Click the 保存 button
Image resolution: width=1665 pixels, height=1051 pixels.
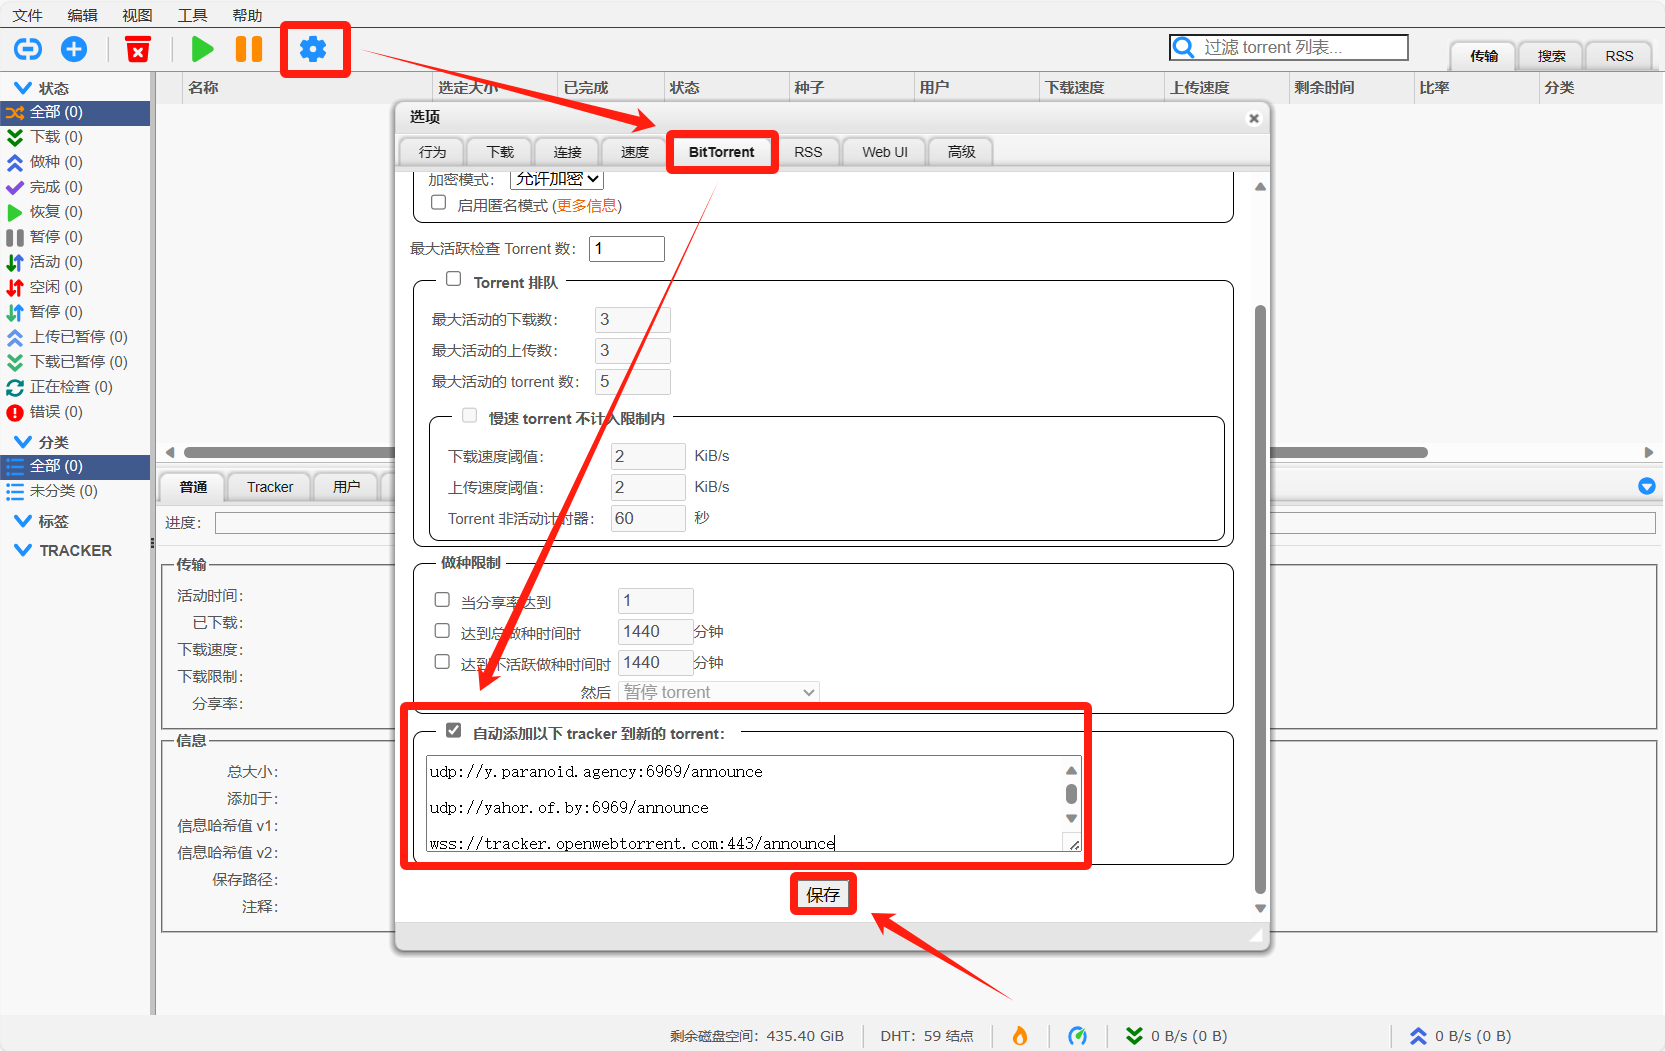click(x=823, y=895)
